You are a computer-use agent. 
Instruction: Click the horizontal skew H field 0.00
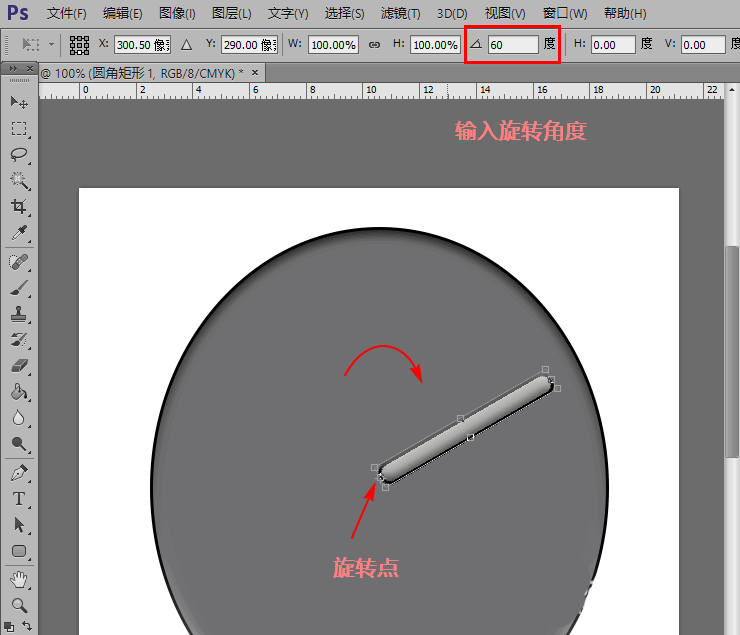(613, 45)
